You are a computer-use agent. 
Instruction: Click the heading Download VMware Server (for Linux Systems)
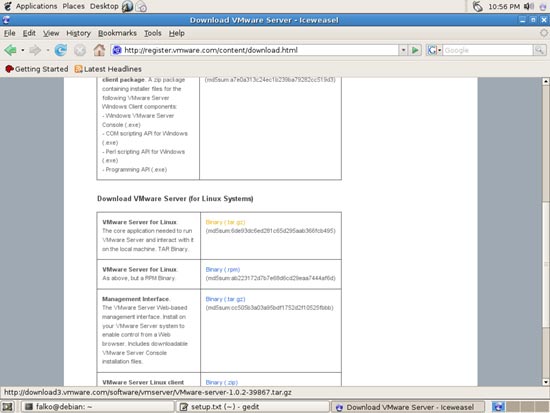pyautogui.click(x=175, y=199)
